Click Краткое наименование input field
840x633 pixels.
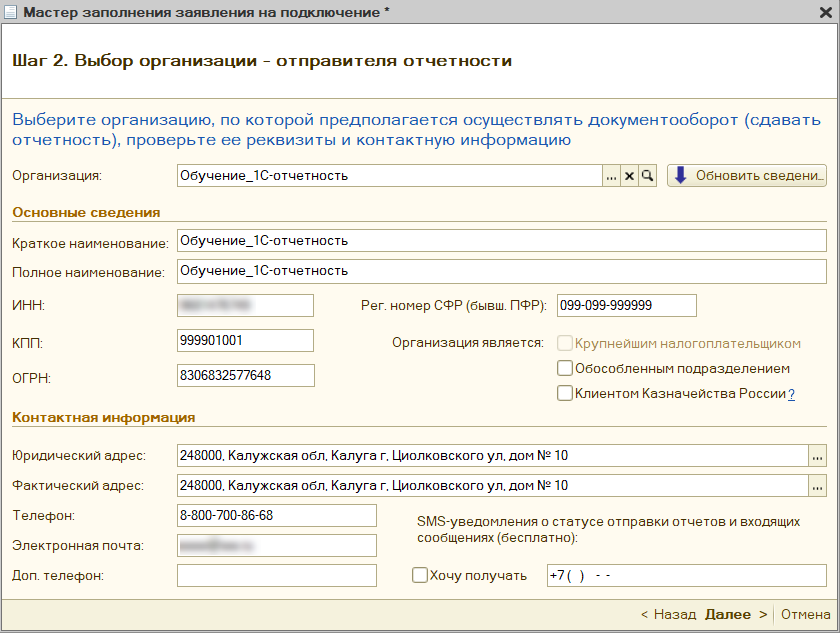coord(500,241)
